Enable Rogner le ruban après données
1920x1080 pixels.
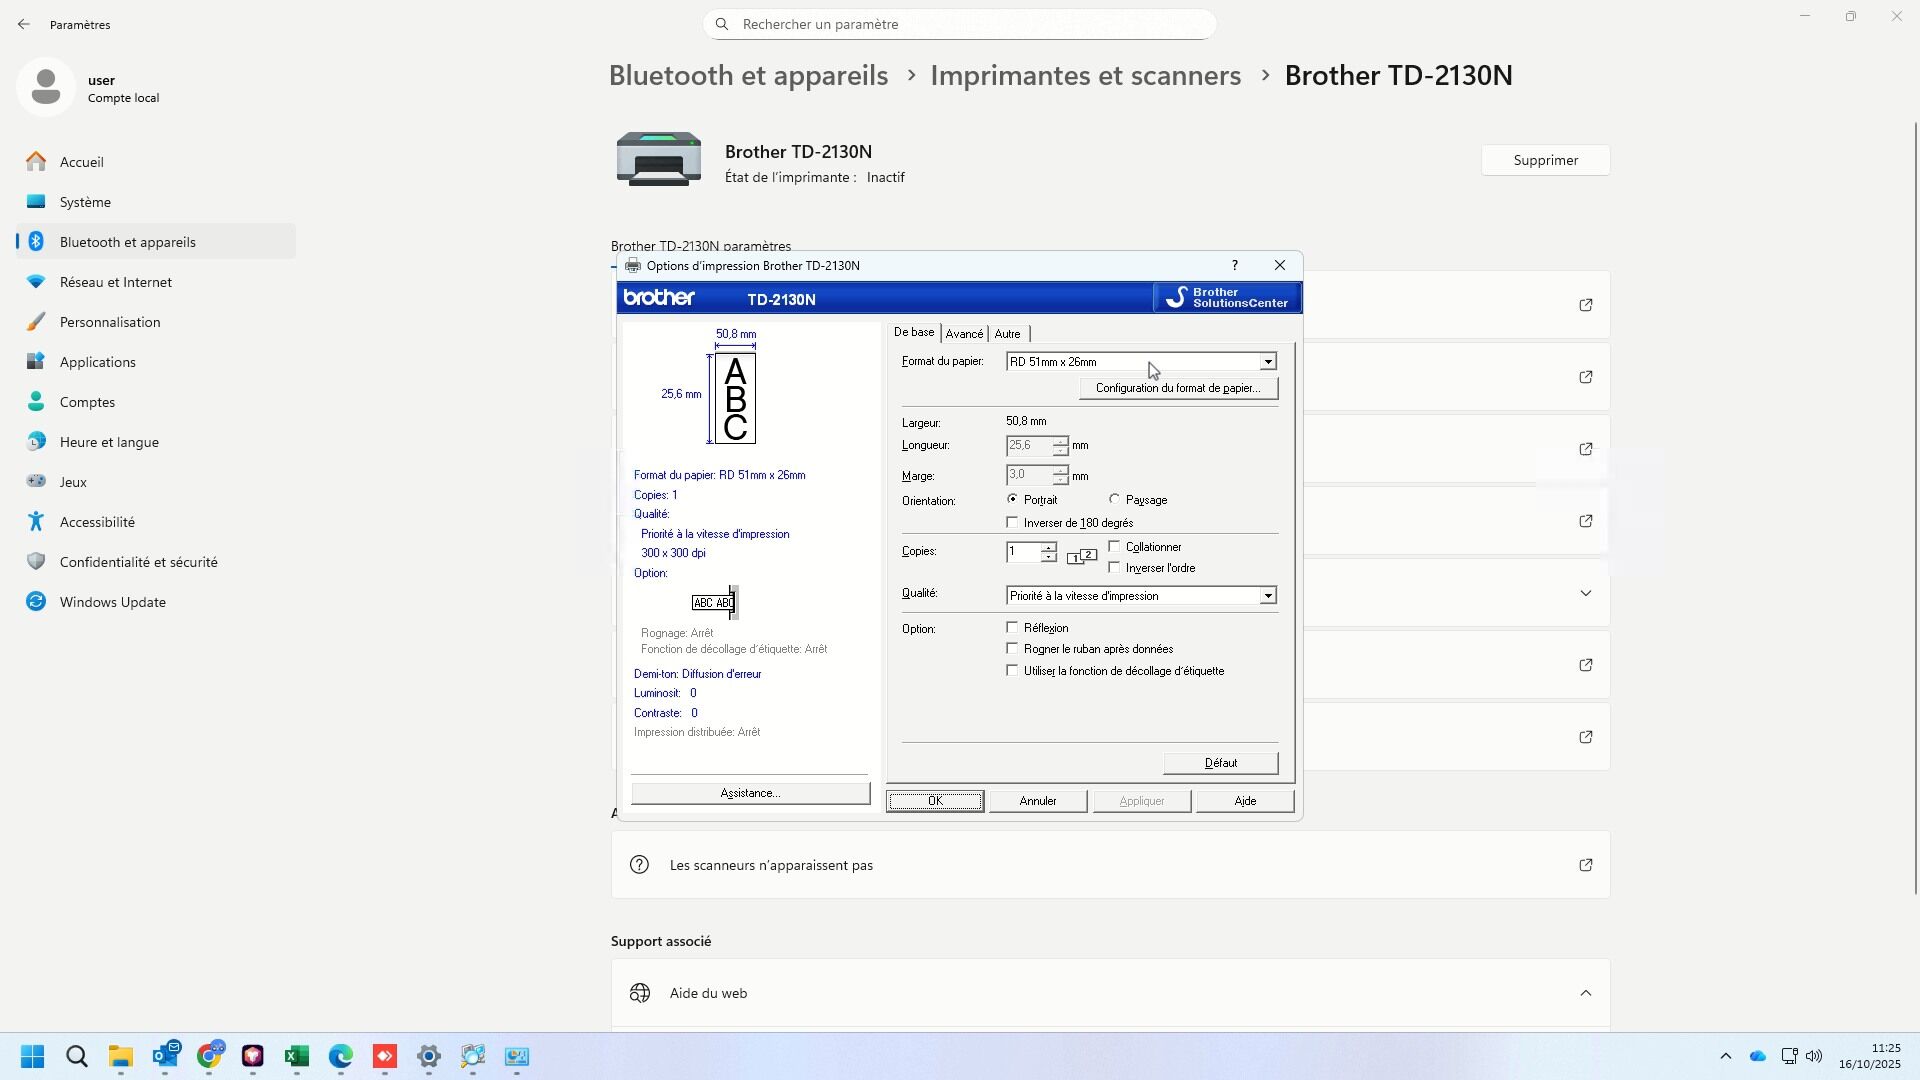(x=1012, y=649)
